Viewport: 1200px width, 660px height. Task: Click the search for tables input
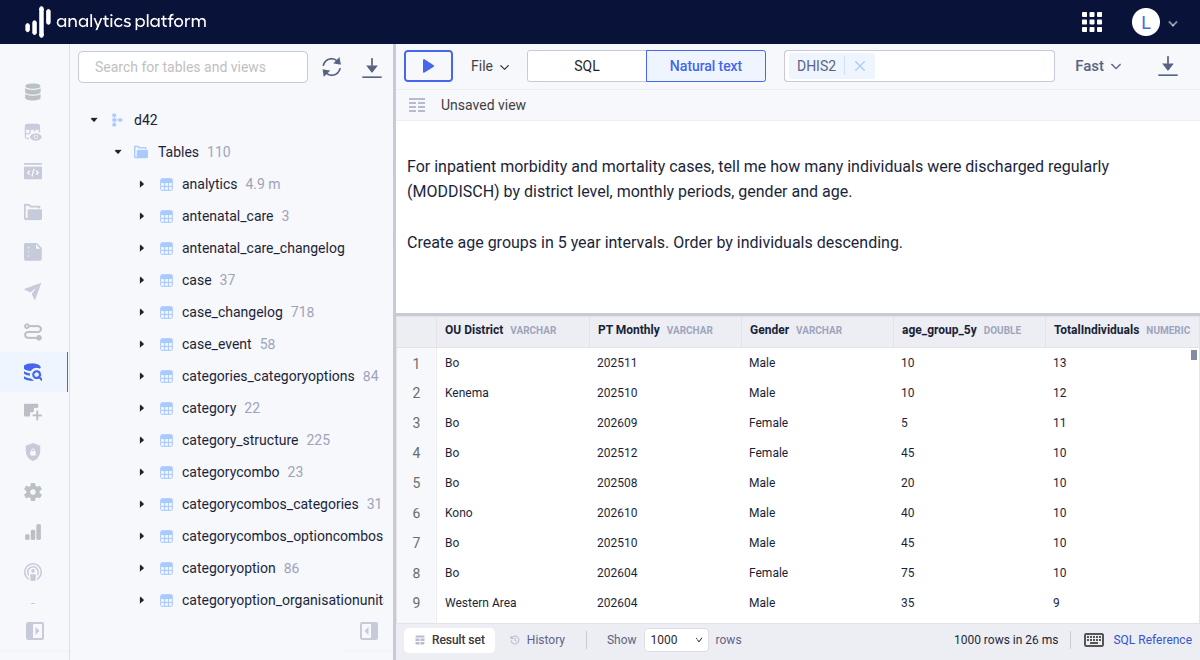pos(193,67)
